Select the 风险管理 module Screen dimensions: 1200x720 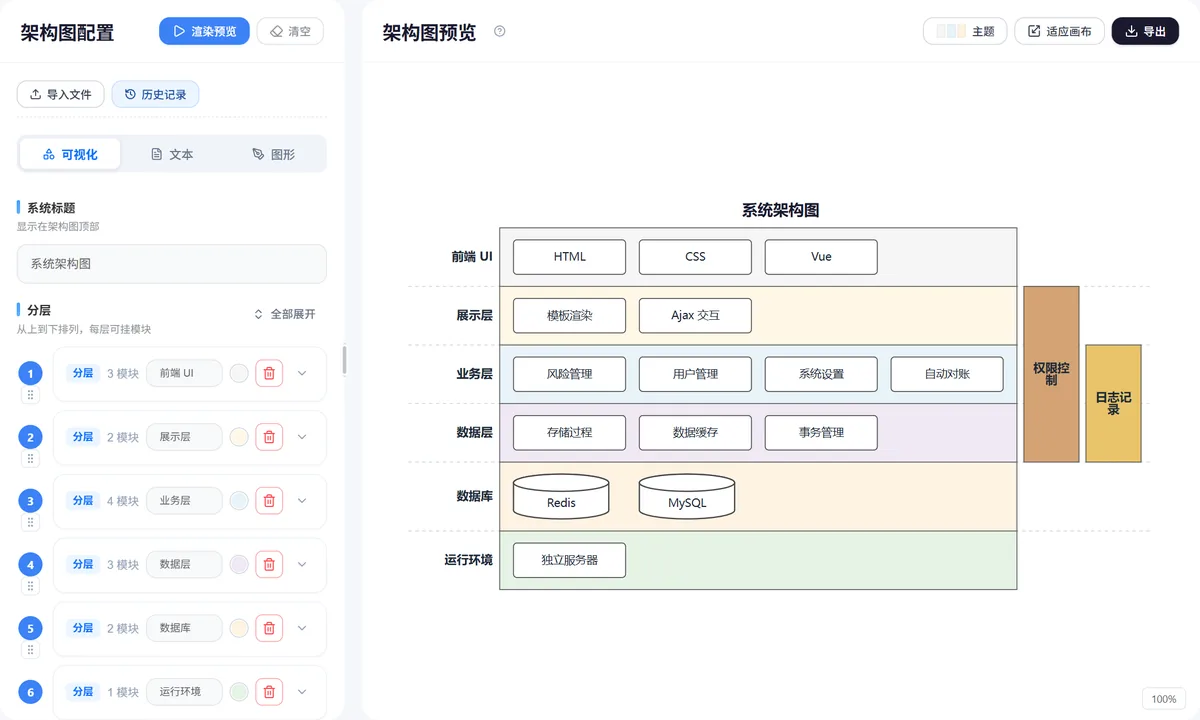pyautogui.click(x=569, y=374)
